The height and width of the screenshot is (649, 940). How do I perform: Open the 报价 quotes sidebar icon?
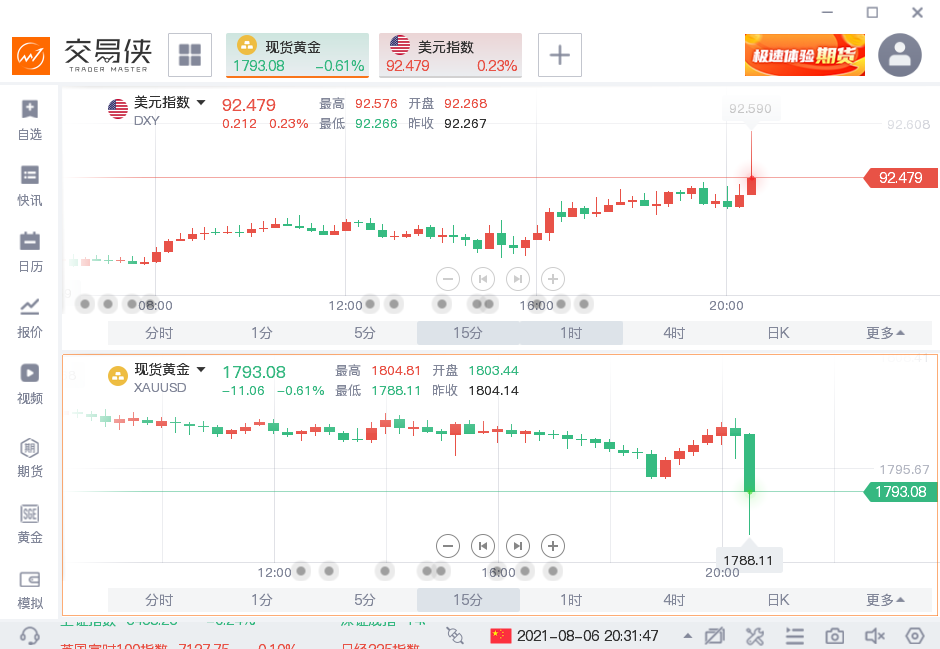pyautogui.click(x=29, y=318)
